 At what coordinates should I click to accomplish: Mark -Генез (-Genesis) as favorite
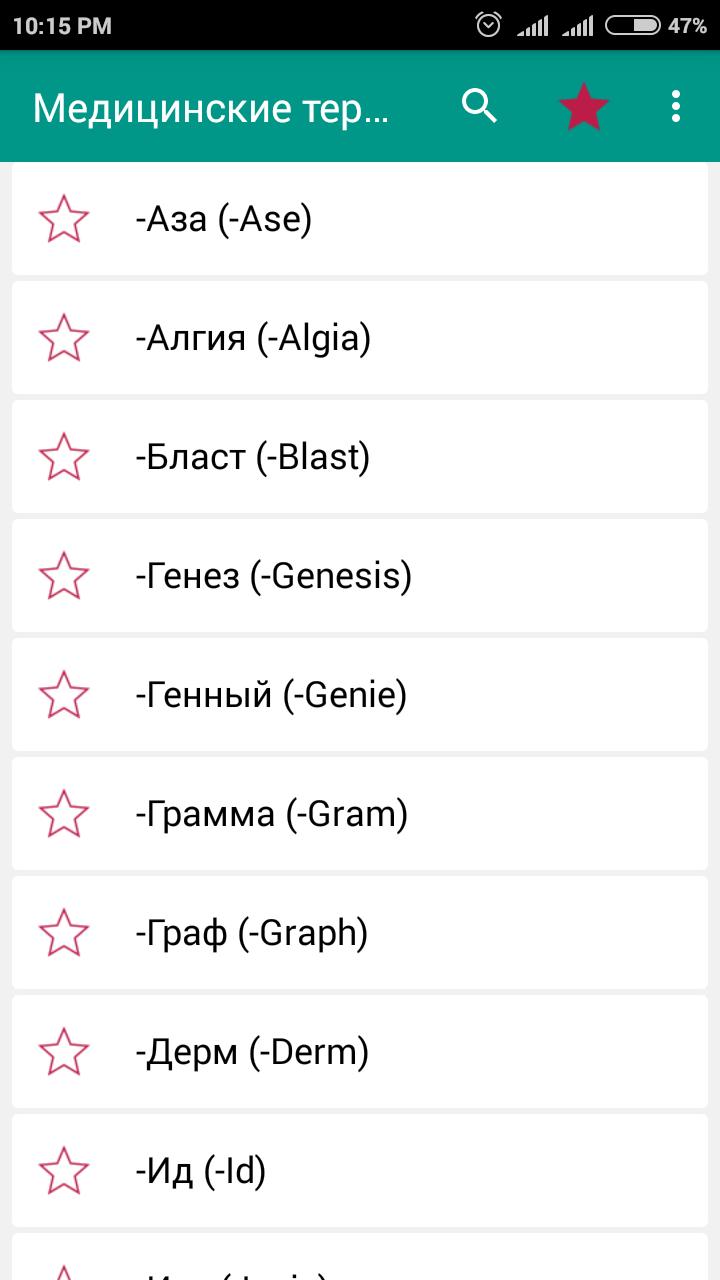(64, 576)
